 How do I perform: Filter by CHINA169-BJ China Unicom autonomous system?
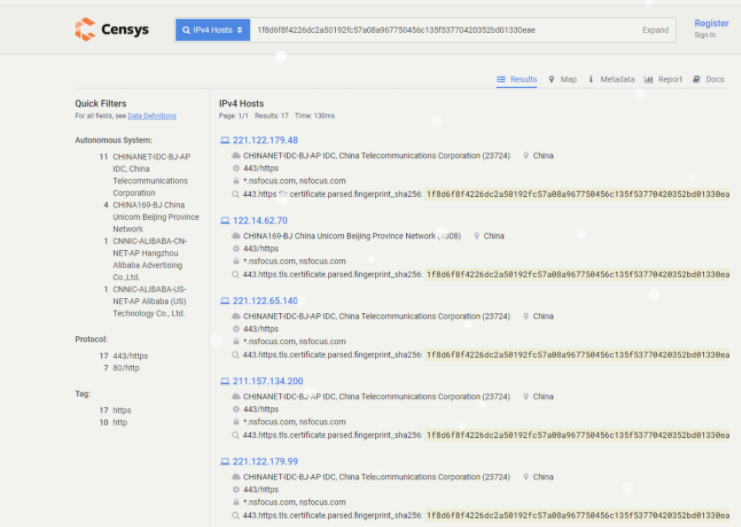[155, 217]
